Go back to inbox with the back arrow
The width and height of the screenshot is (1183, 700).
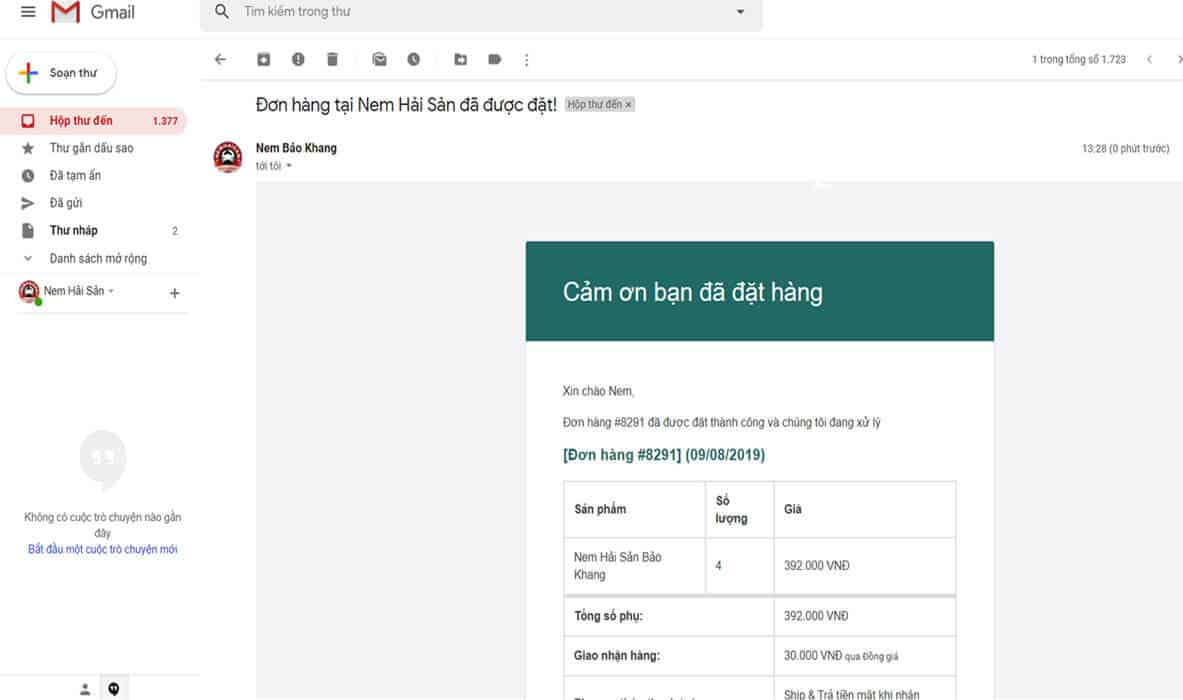pyautogui.click(x=221, y=60)
